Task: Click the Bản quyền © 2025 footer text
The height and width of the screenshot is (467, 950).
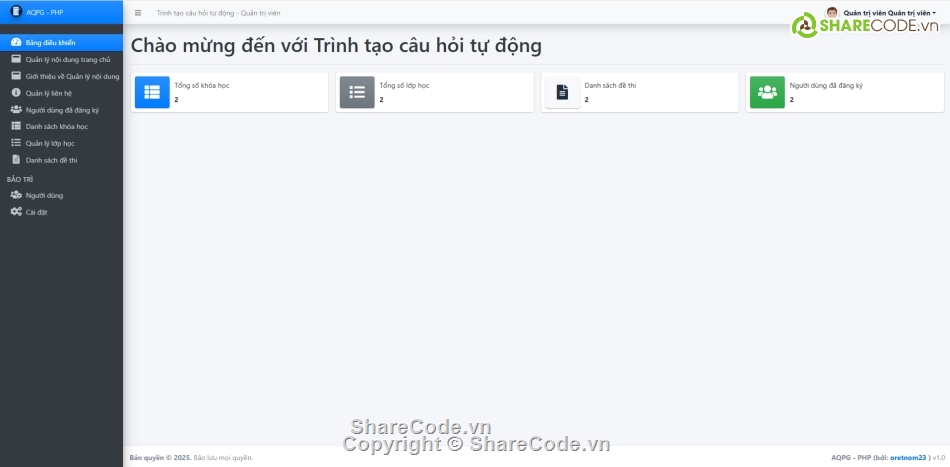Action: click(x=161, y=457)
